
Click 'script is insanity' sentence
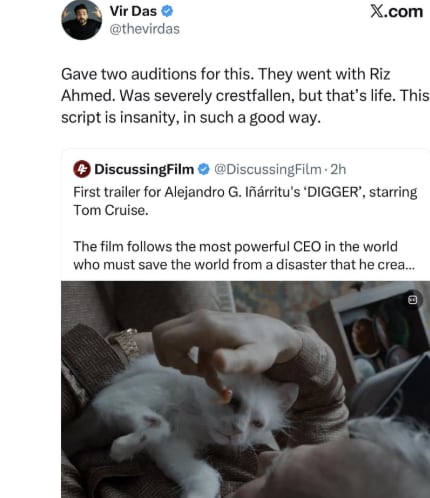191,118
